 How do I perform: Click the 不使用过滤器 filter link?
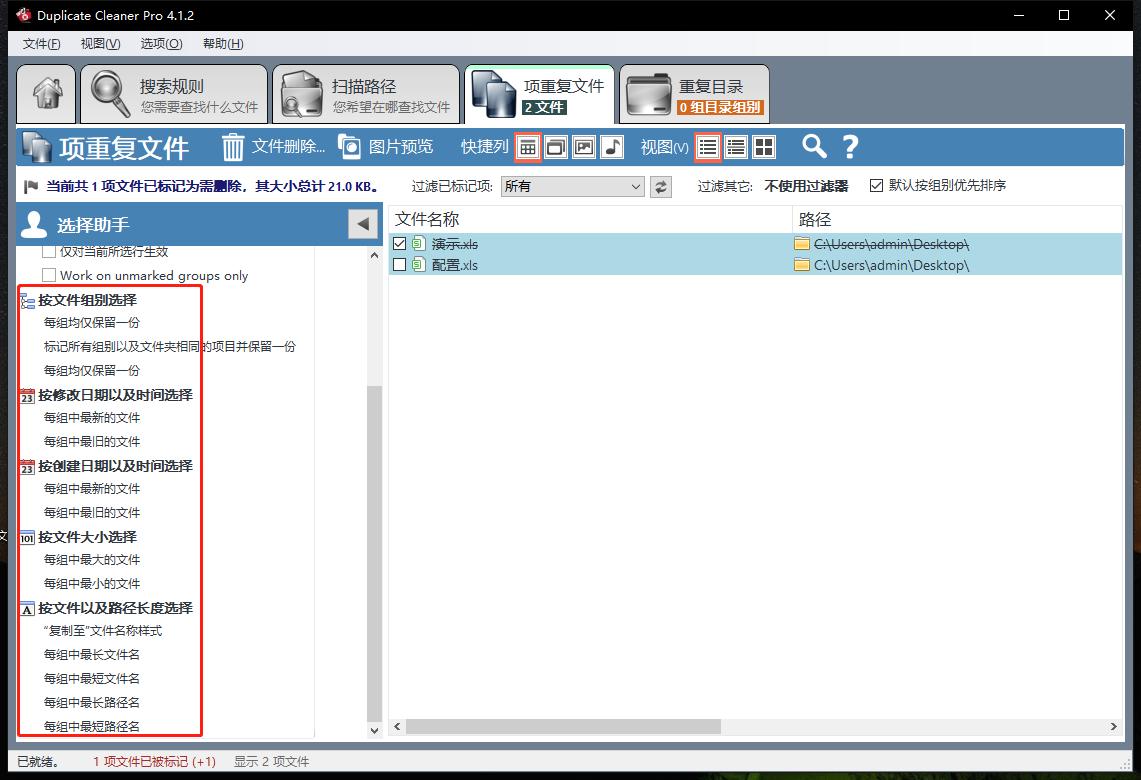[806, 186]
